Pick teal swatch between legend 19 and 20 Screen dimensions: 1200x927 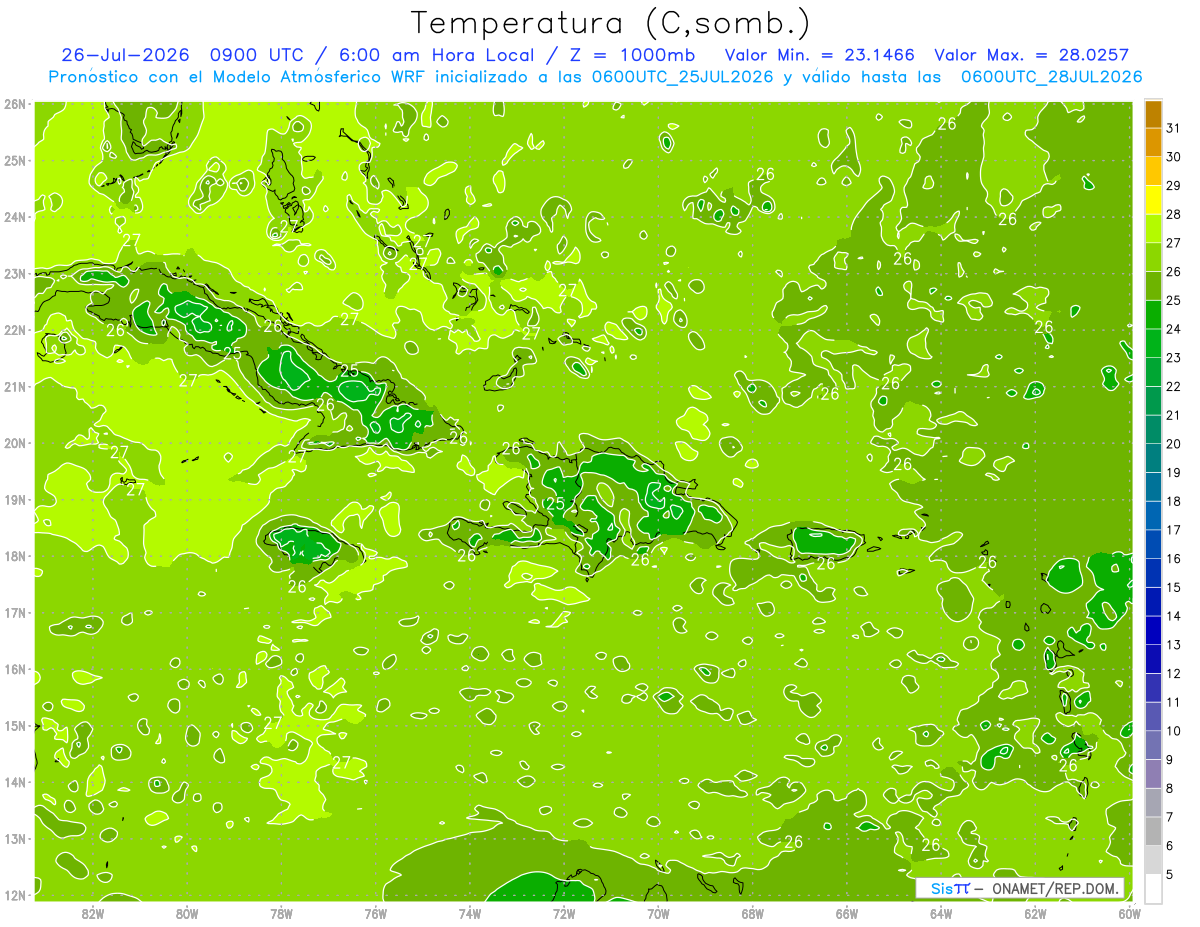pos(1153,458)
